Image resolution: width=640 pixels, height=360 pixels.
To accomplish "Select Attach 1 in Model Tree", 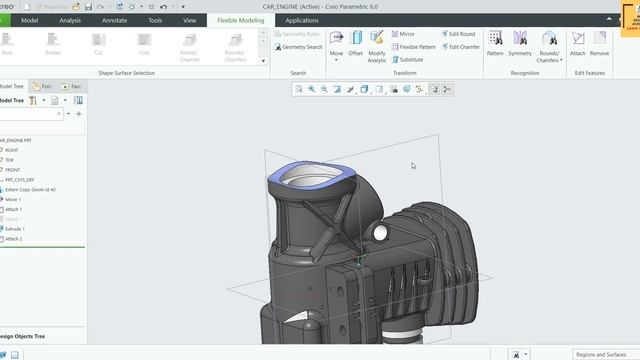I will (x=13, y=209).
